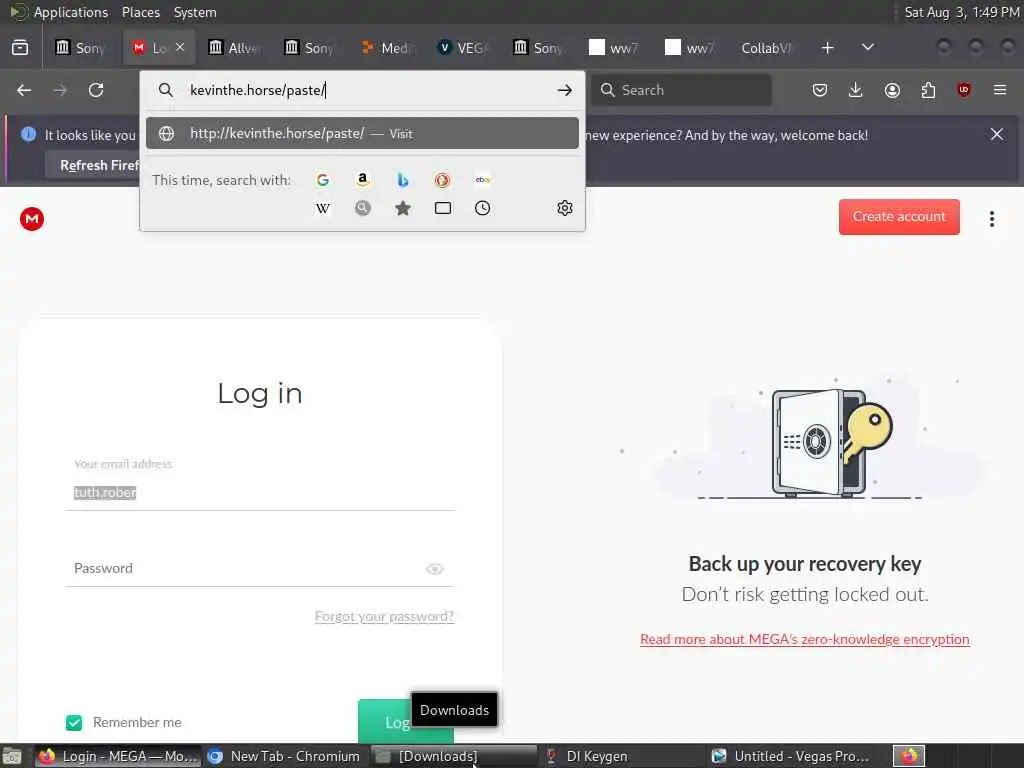
Task: Search Bookmarks with the star icon
Action: click(403, 208)
